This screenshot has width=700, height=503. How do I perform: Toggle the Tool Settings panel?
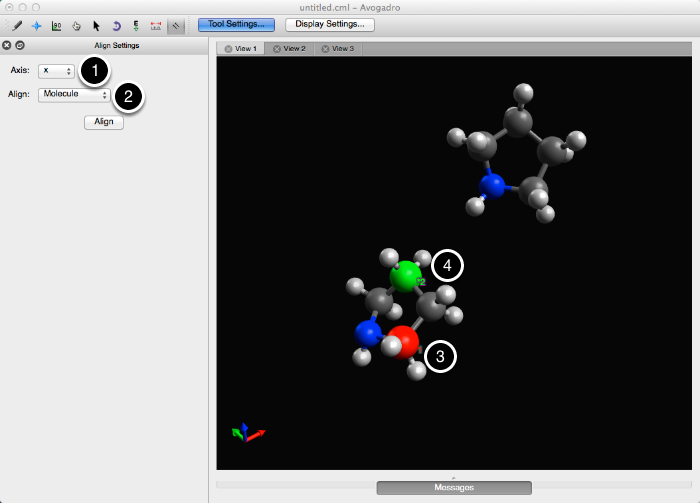(x=236, y=24)
